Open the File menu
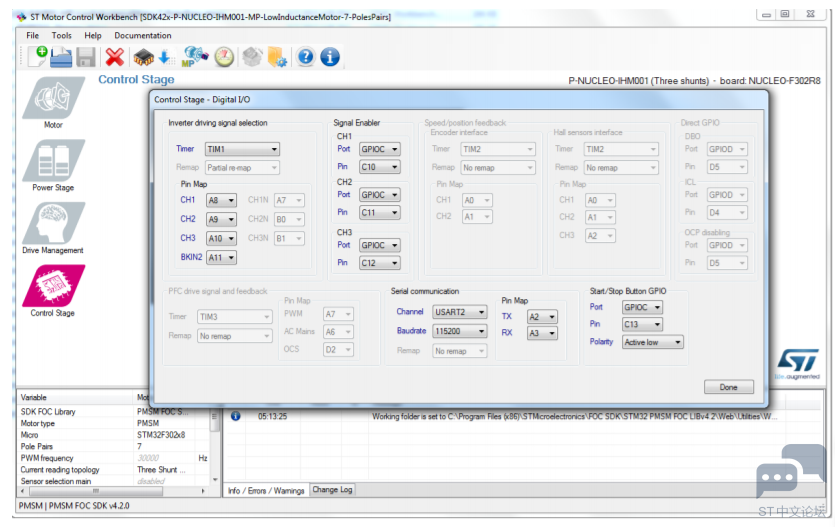This screenshot has width=835, height=527. tap(32, 36)
